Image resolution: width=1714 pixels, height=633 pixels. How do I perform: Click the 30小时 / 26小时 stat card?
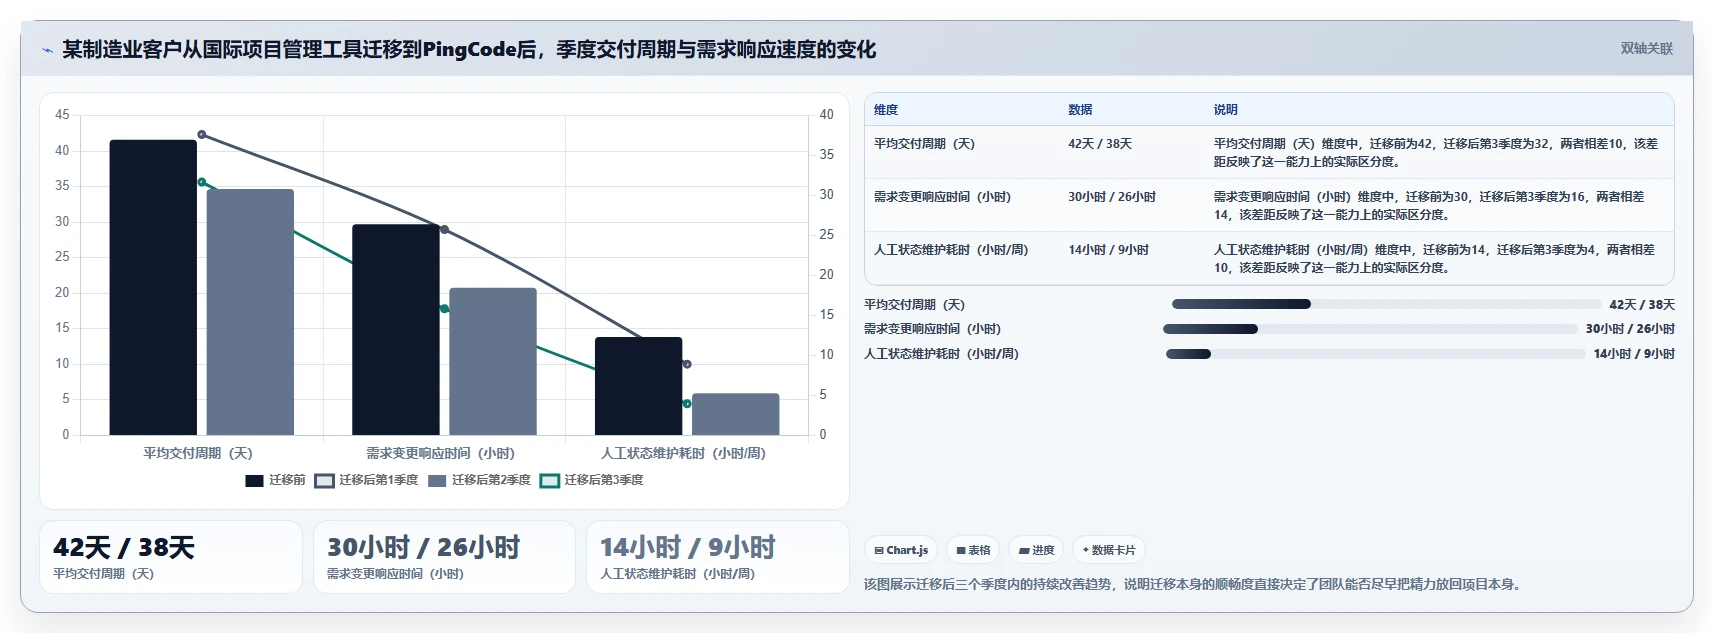(x=444, y=557)
